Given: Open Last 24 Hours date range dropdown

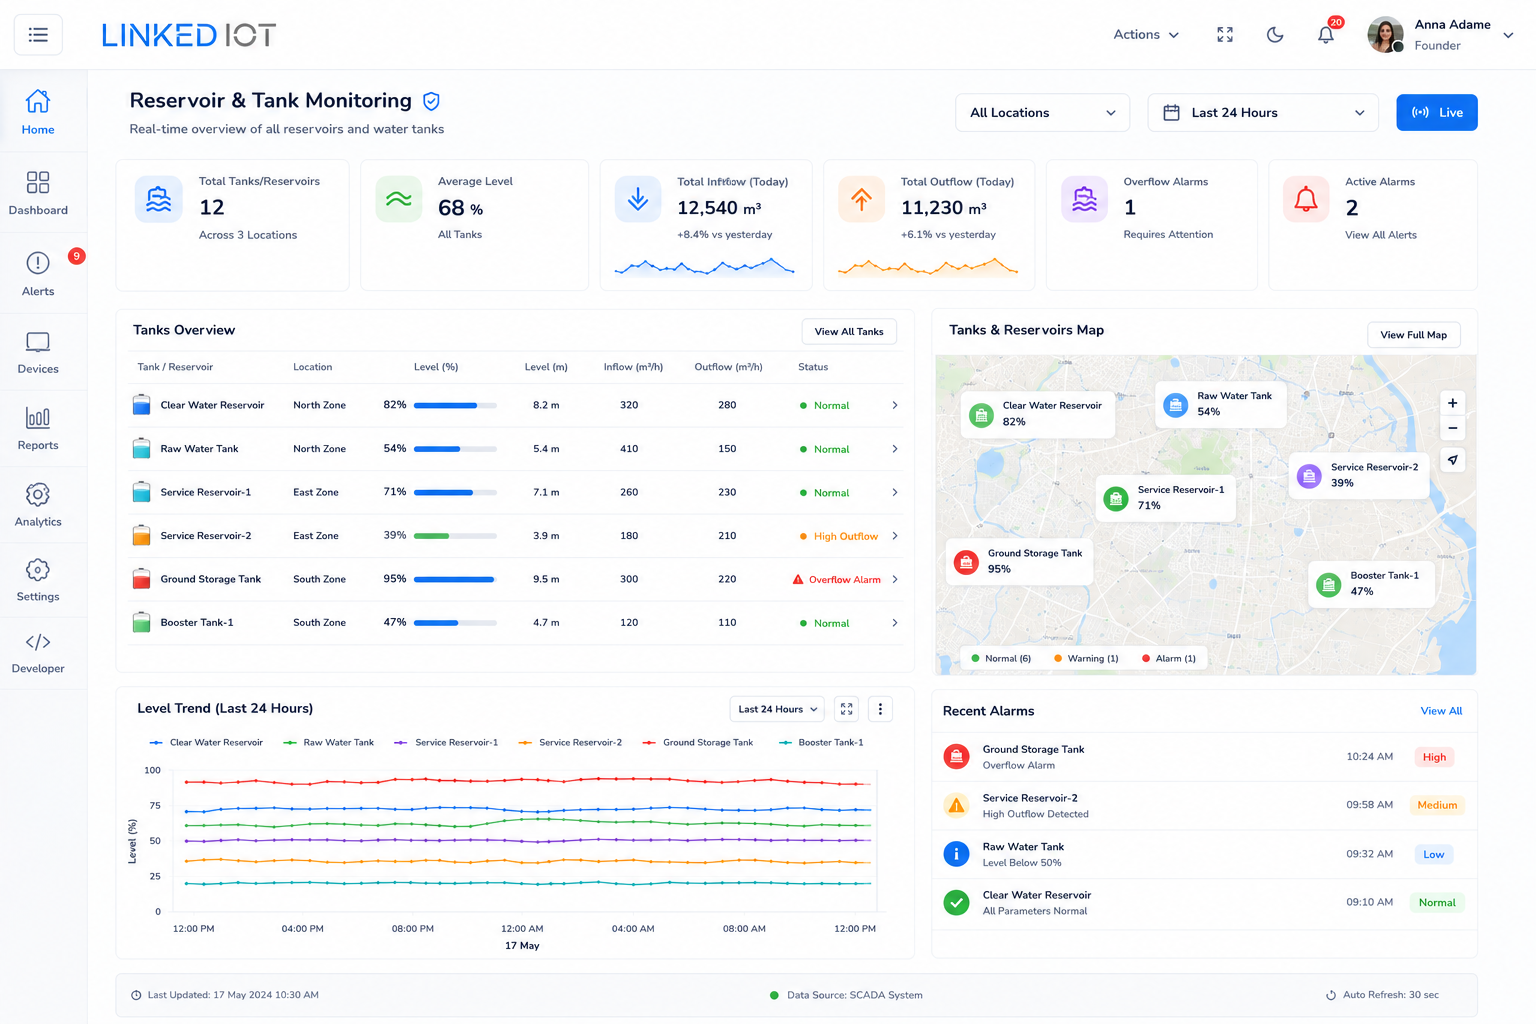Looking at the screenshot, I should pos(1263,113).
